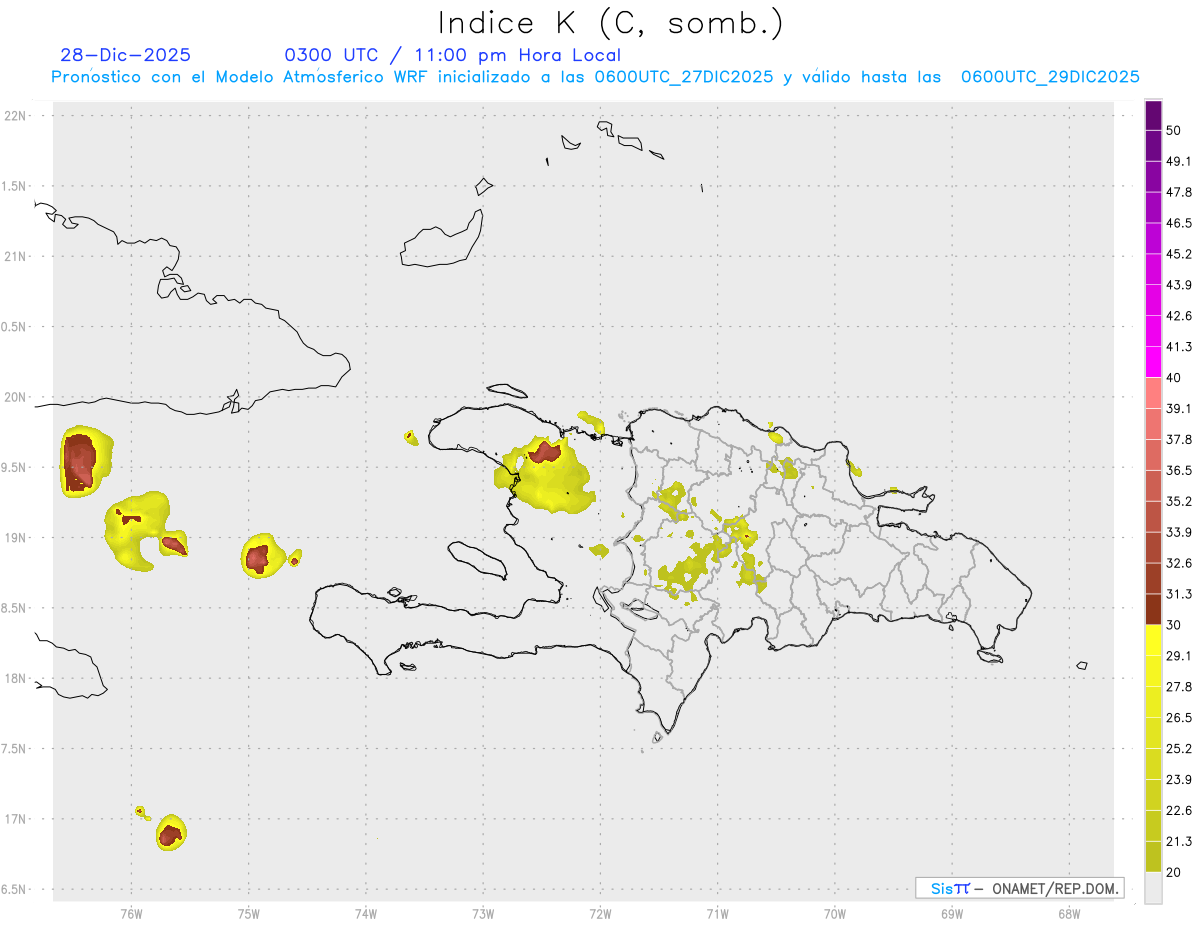Image resolution: width=1200 pixels, height=927 pixels.
Task: Click legend value "50"
Action: (x=1174, y=130)
